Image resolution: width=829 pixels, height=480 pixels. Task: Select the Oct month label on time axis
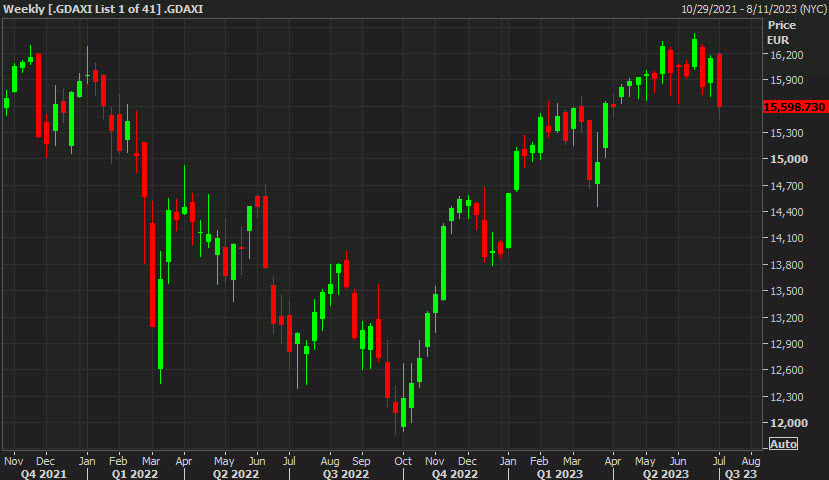click(x=403, y=461)
